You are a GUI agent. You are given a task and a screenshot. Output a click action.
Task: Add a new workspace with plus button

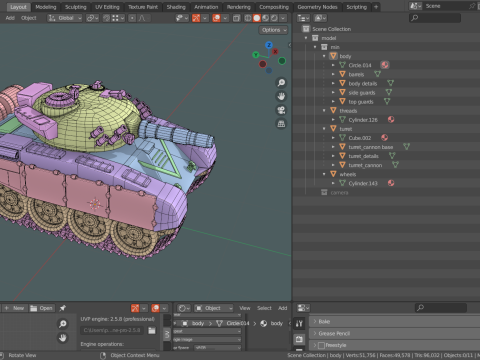point(376,7)
